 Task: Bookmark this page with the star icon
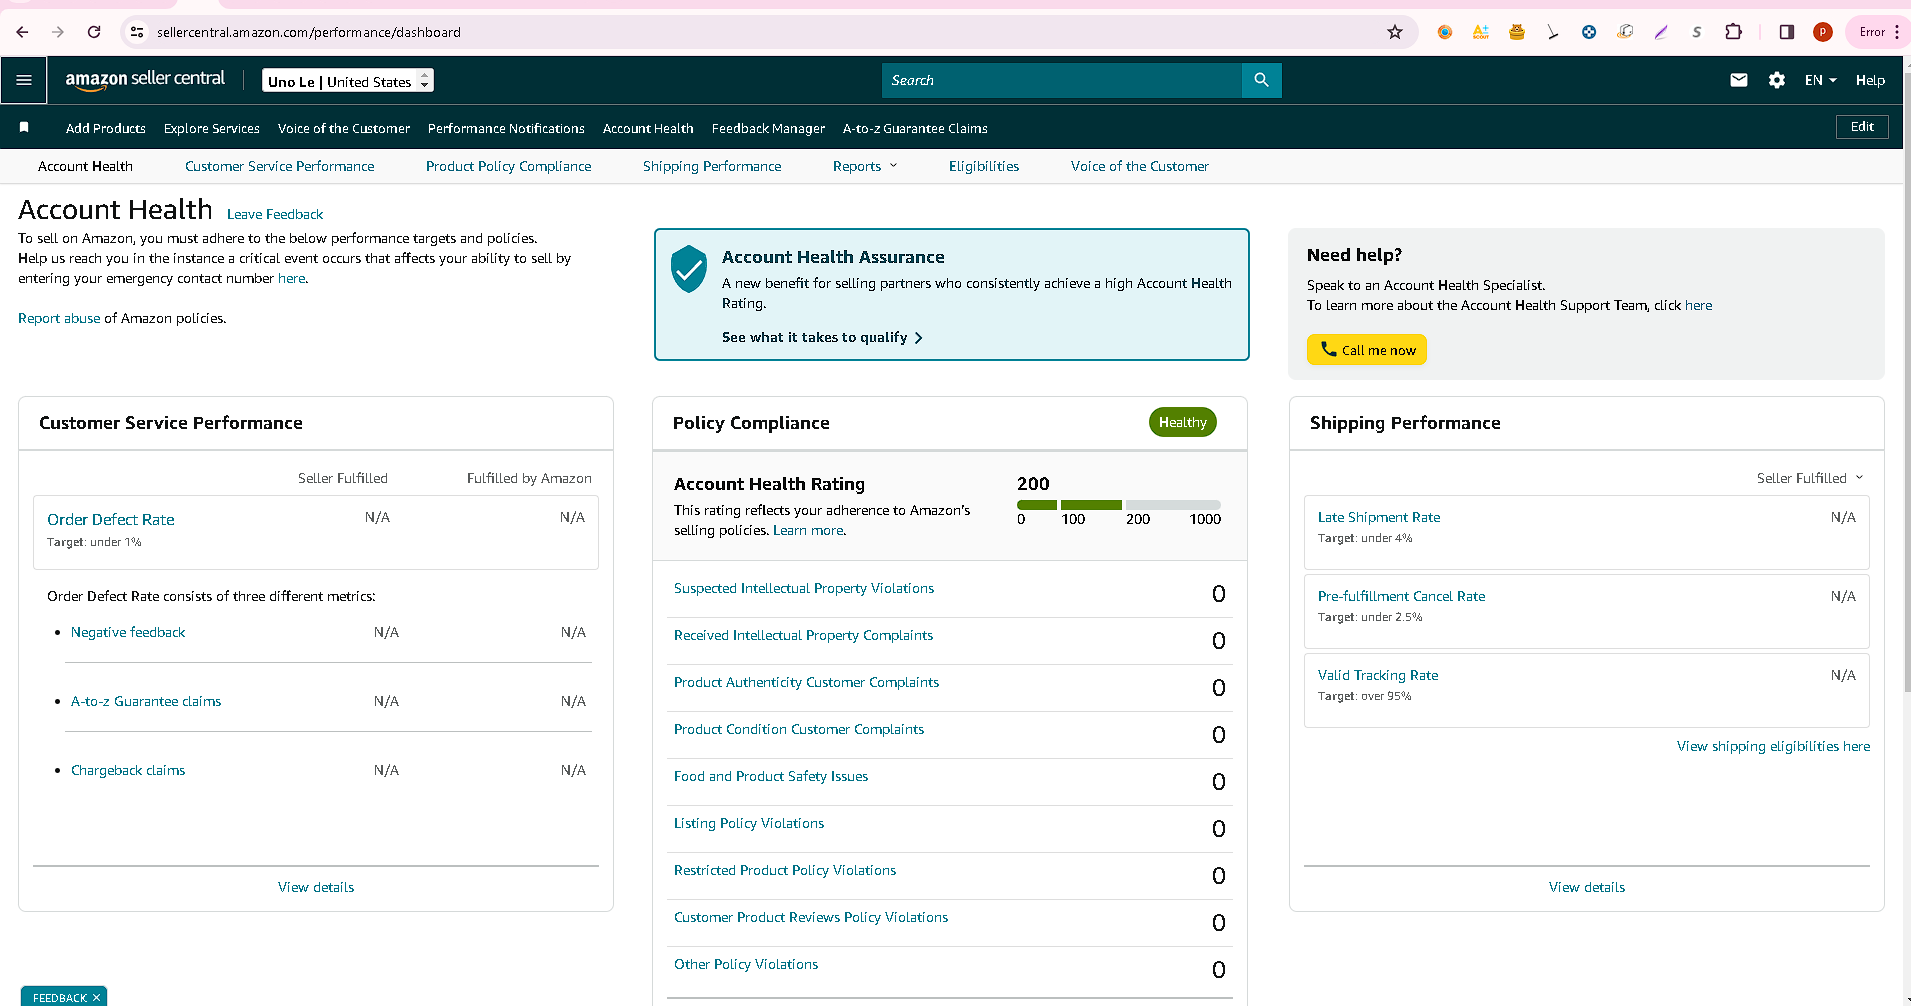(x=1395, y=32)
